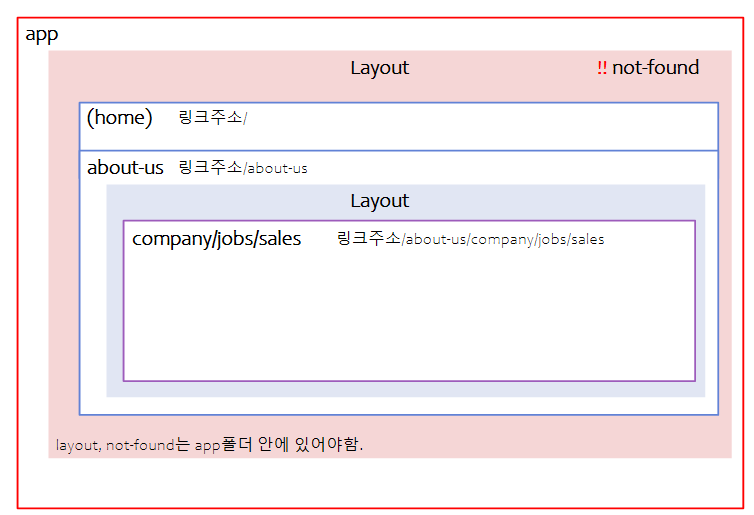Viewport: 754px width, 515px height.
Task: Click the red "!!" warning mark
Action: (x=602, y=67)
